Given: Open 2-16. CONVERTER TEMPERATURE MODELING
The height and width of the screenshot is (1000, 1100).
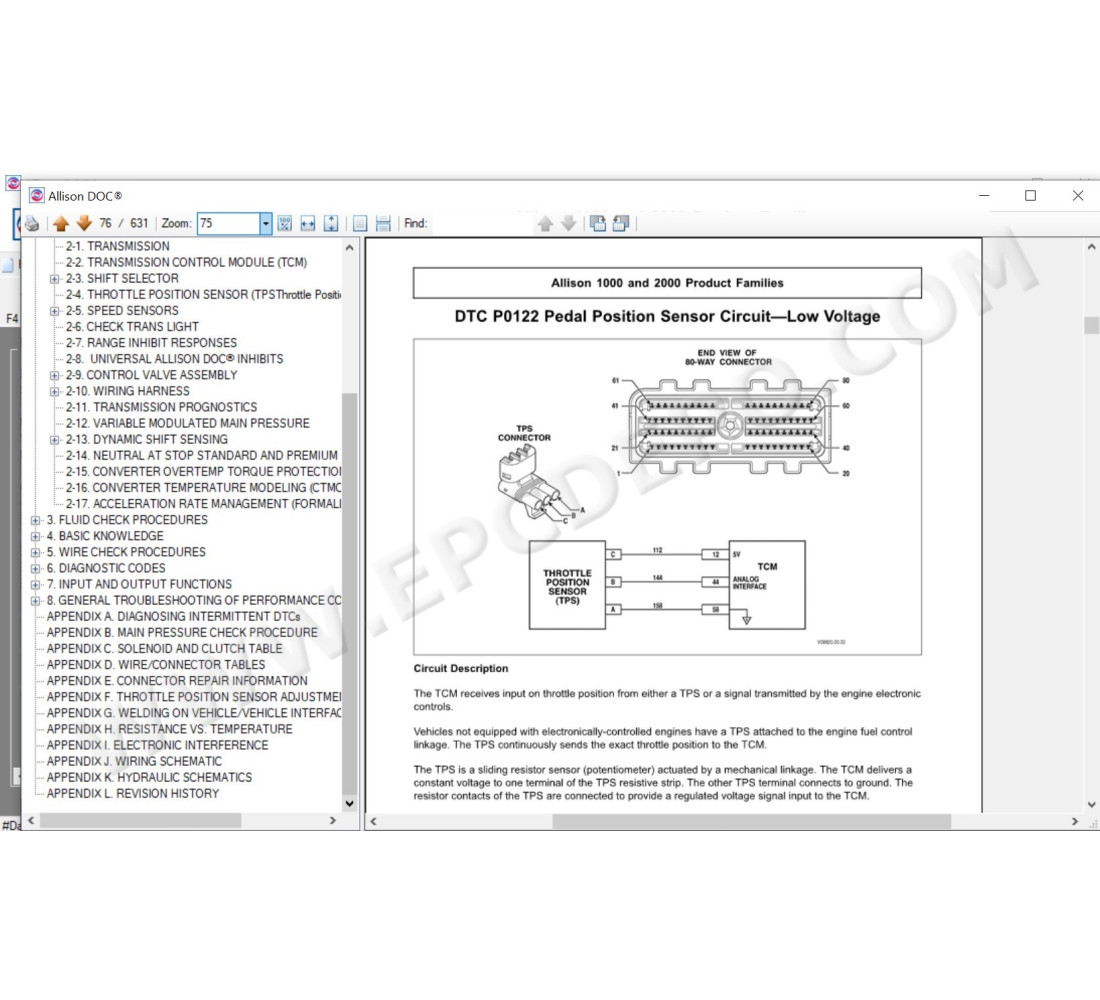Looking at the screenshot, I should [203, 488].
